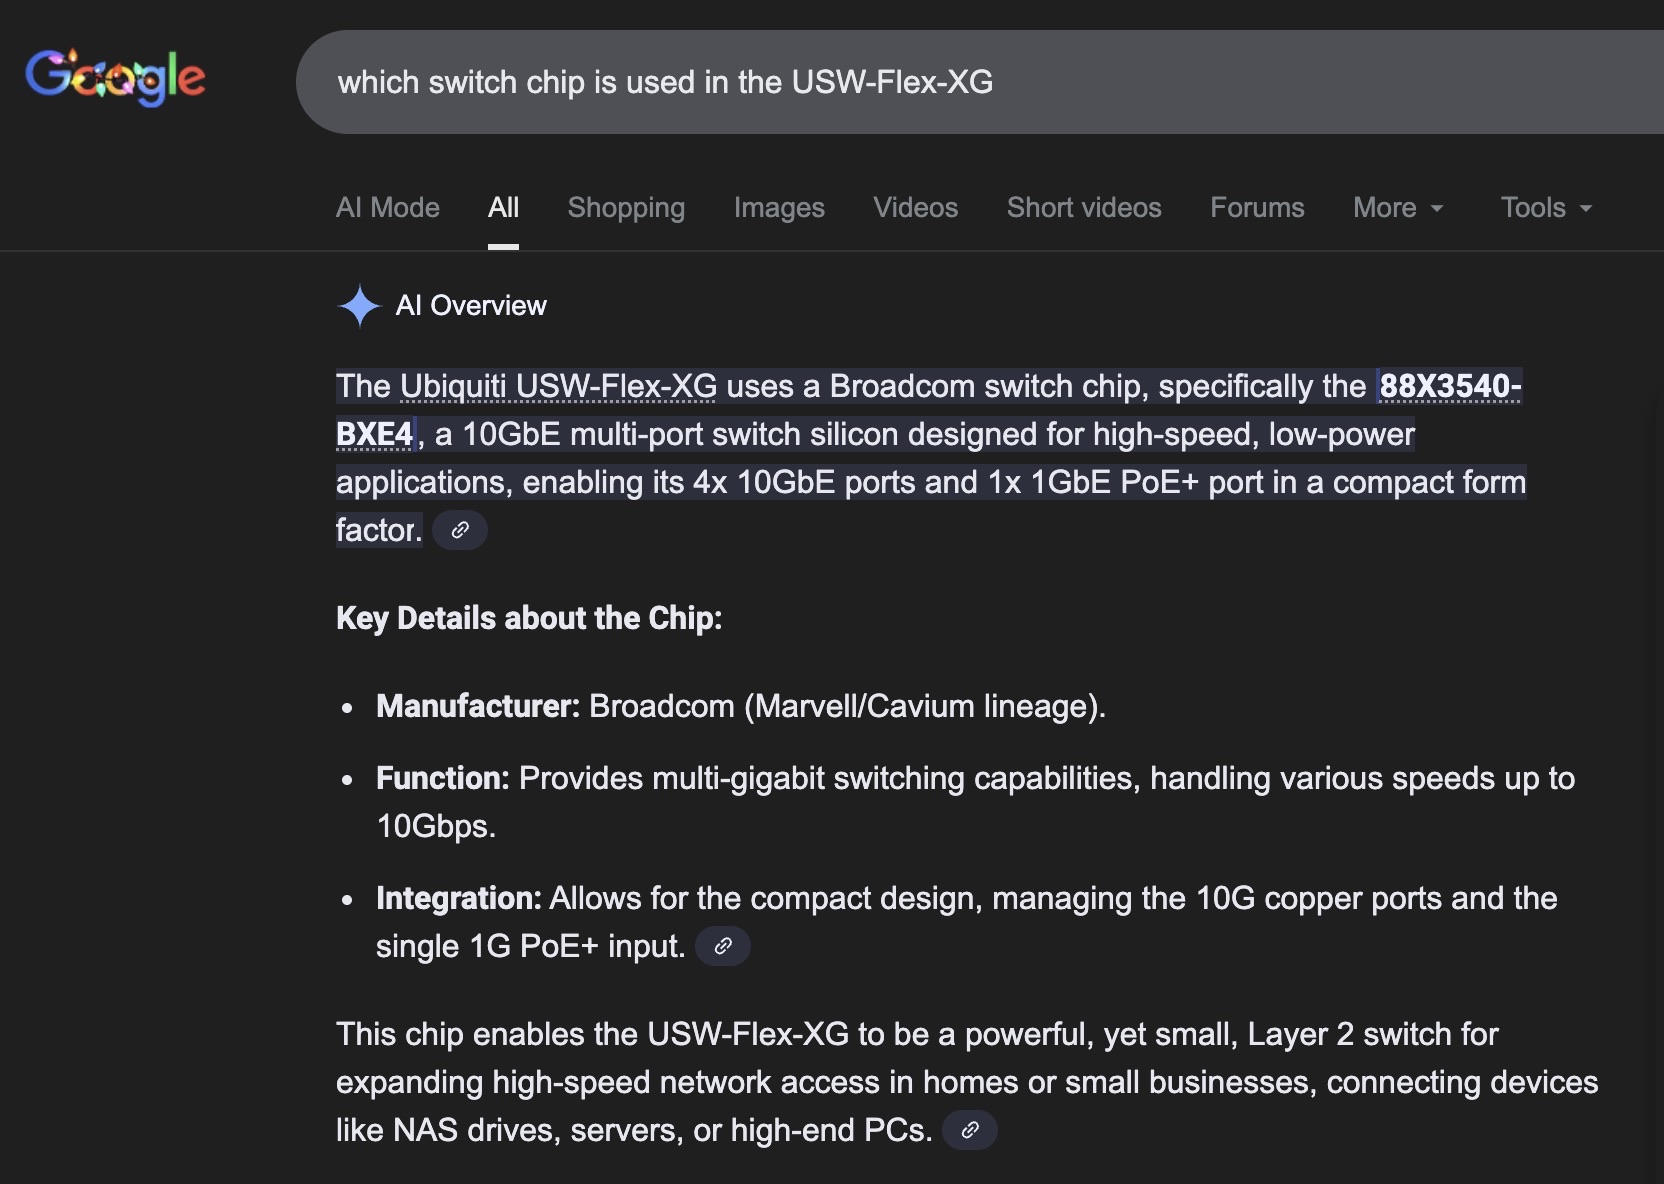Screen dimensions: 1664x1184
Task: Click the Ubiquiti USW-Flex-XG underlined link
Action: pyautogui.click(x=558, y=386)
